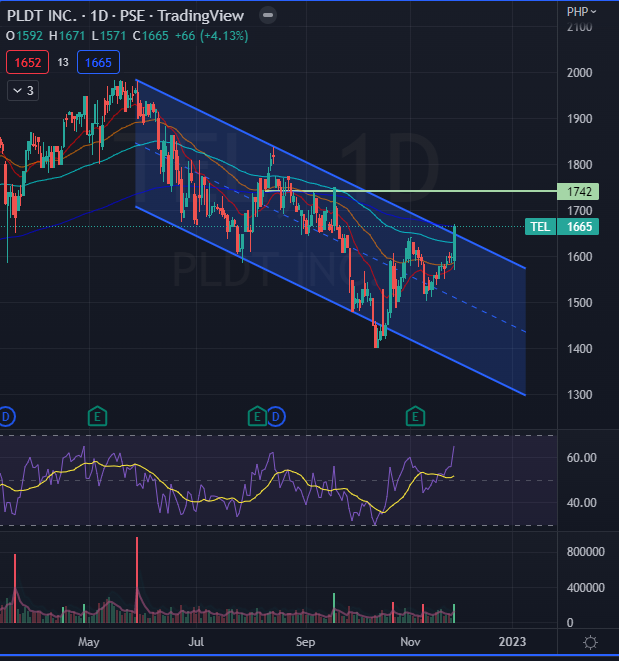The image size is (619, 661).
Task: Expand the 3 indicators legend
Action: coord(23,91)
